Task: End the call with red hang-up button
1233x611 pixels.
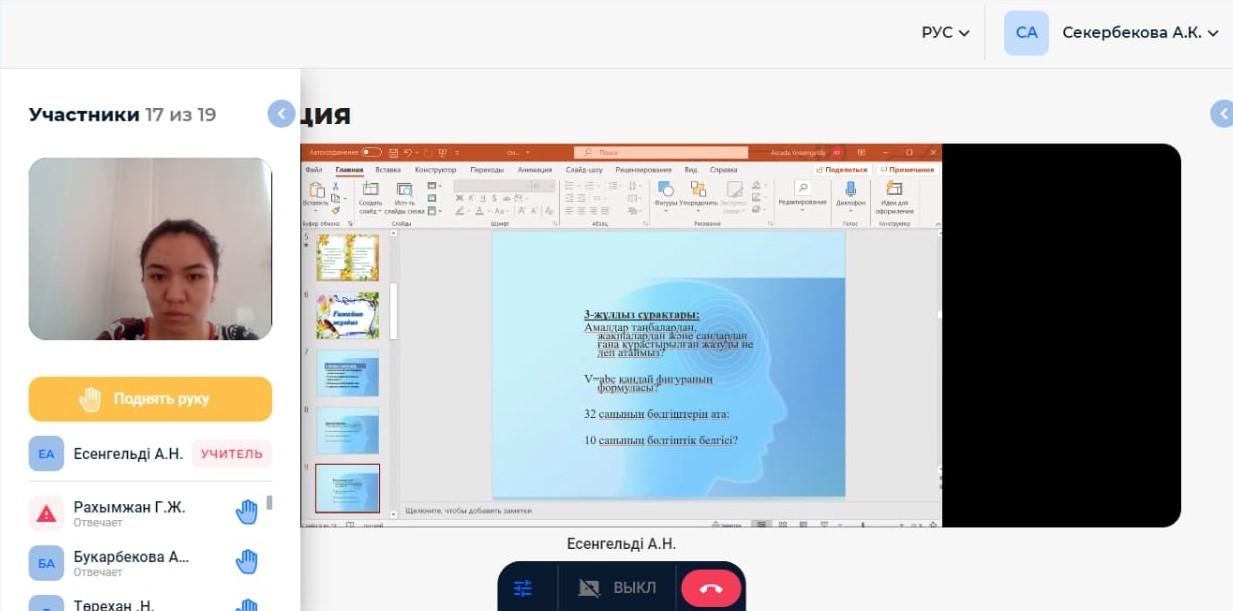Action: coord(711,588)
